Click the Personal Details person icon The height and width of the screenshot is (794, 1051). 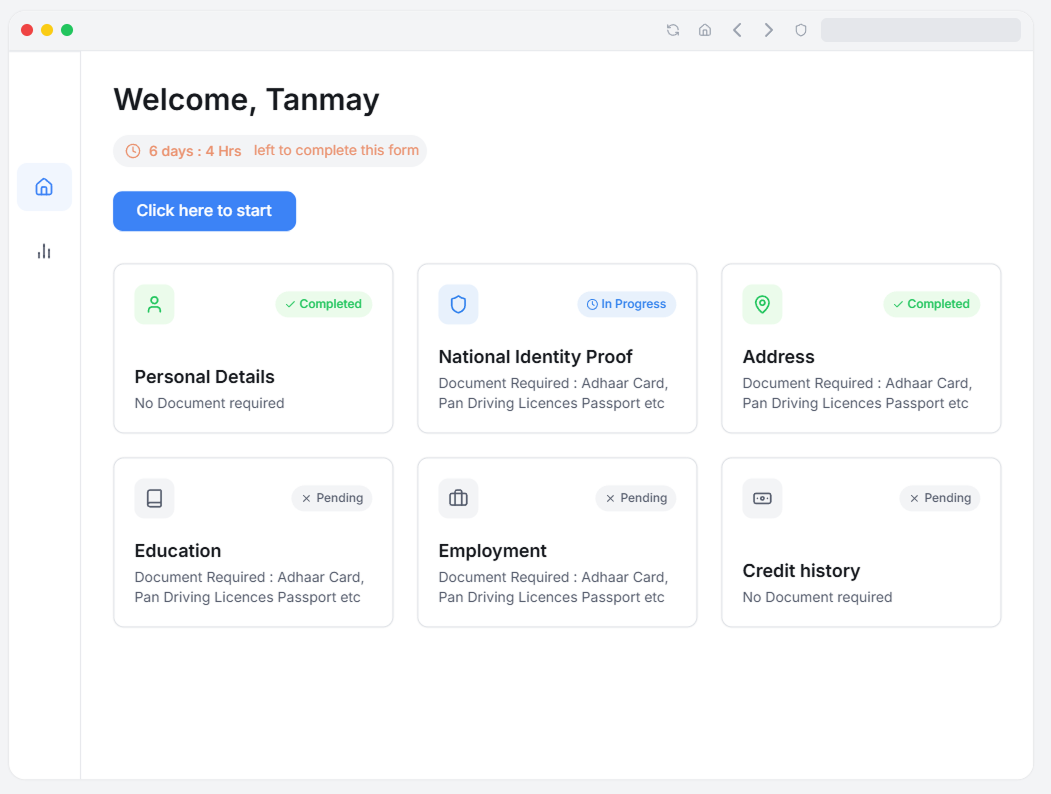[x=154, y=304]
